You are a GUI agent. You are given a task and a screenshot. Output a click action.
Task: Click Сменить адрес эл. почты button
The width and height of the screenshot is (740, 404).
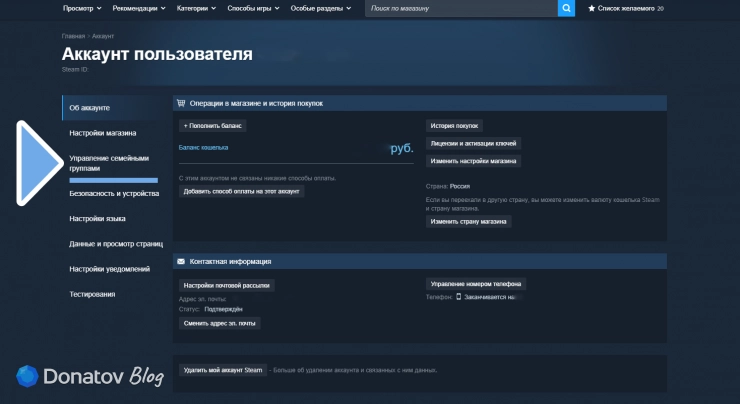click(x=219, y=323)
